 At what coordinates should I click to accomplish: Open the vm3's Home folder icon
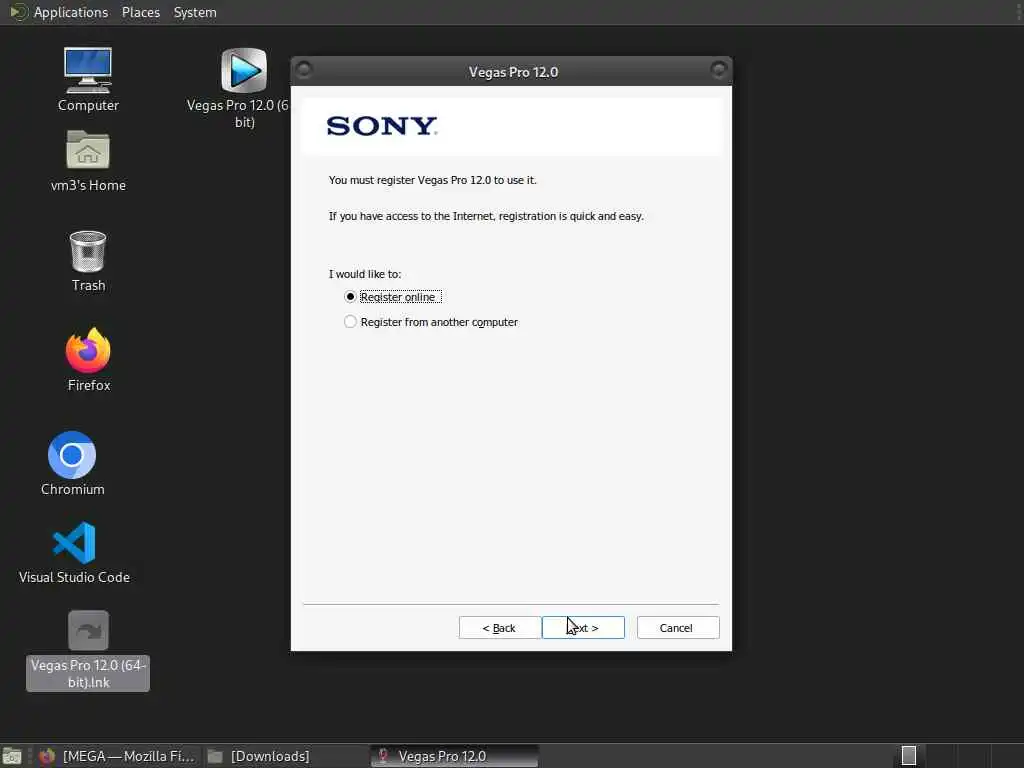(x=88, y=161)
